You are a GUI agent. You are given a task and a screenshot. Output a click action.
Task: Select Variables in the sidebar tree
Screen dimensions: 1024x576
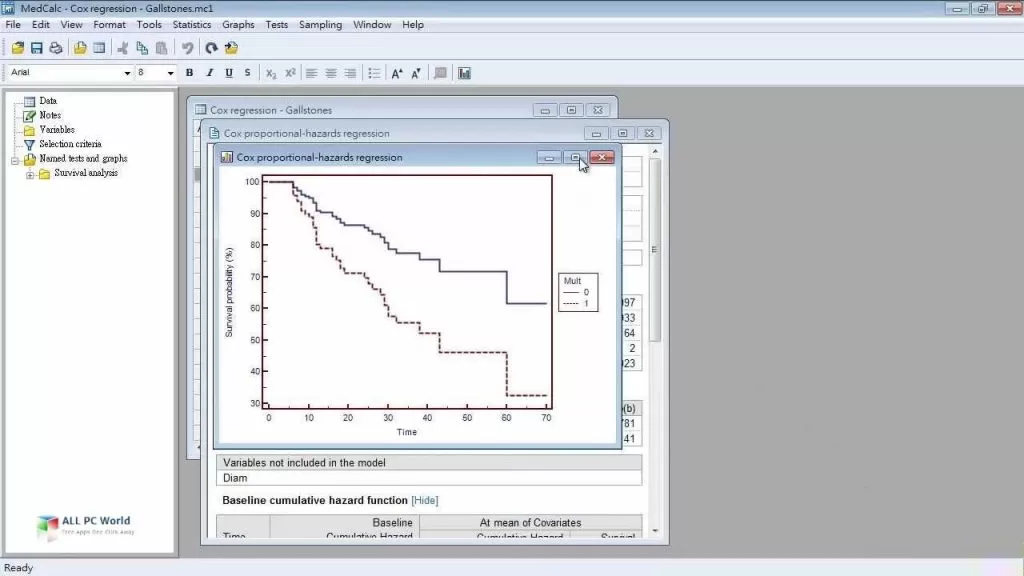(x=56, y=129)
